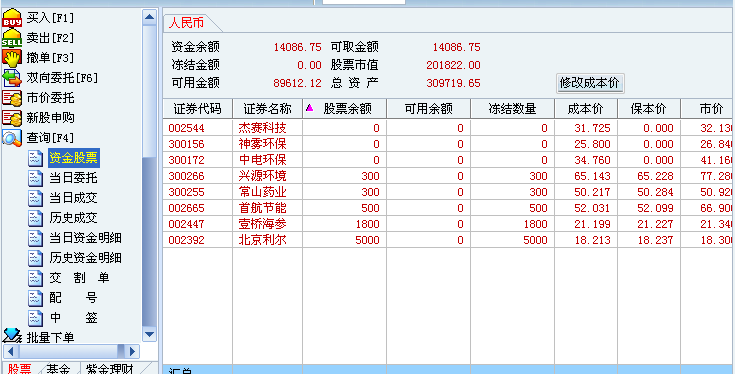The image size is (735, 374).
Task: Click the document icon beside 资金股票
Action: (x=36, y=158)
